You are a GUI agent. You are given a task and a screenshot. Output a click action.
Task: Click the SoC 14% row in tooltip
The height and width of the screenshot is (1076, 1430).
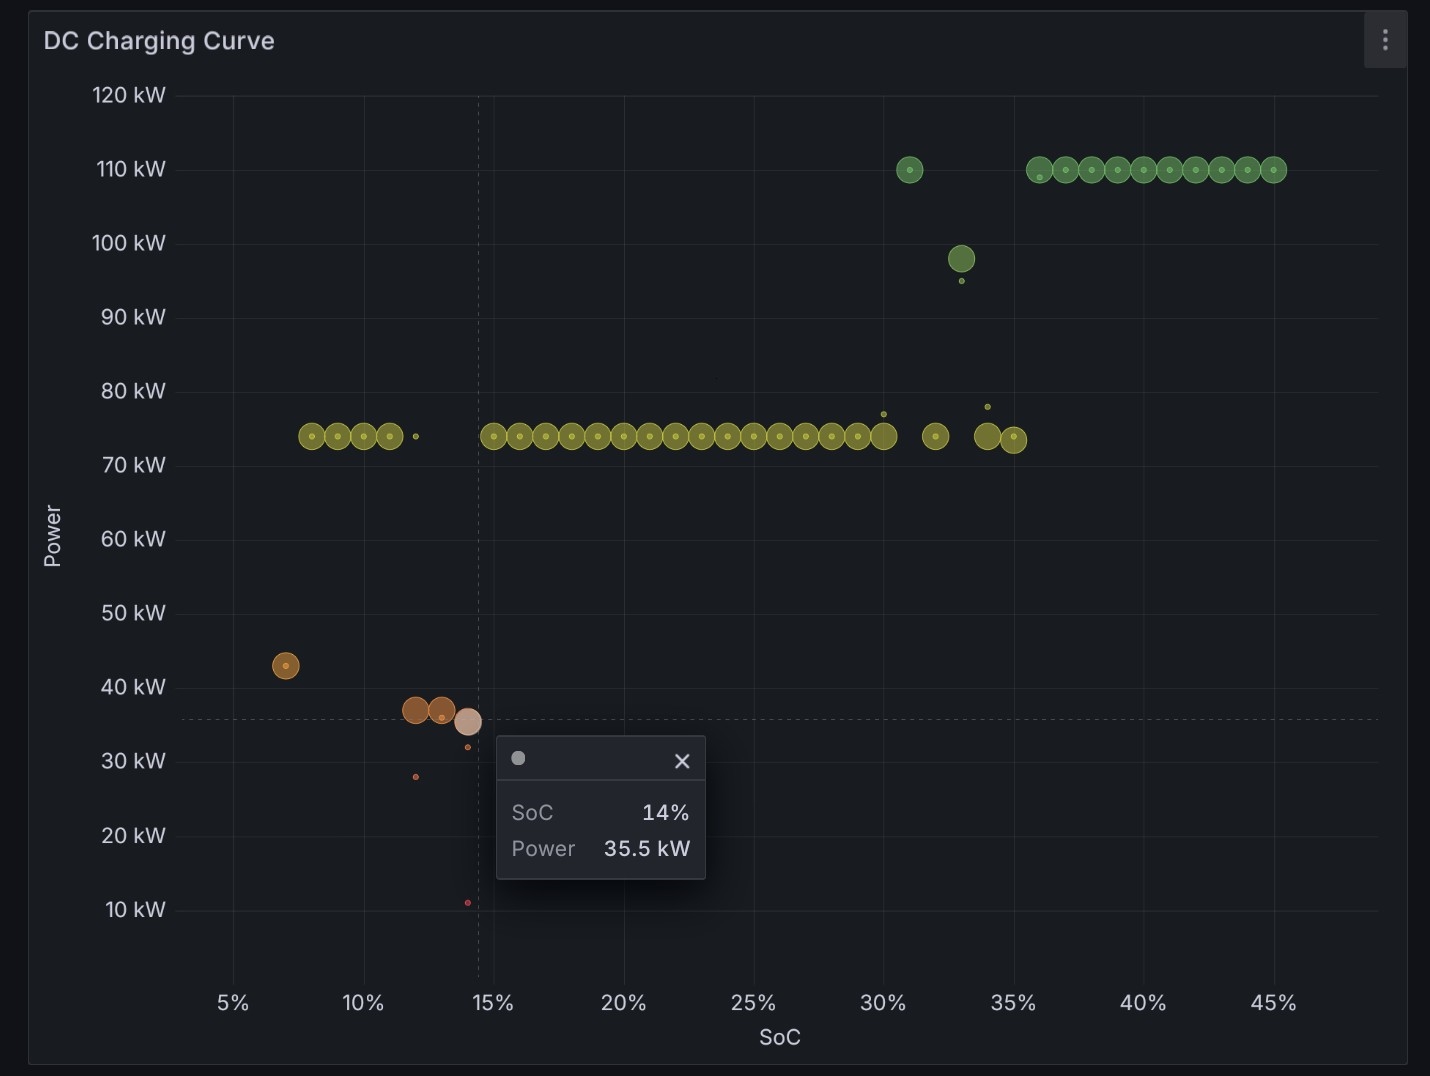600,813
